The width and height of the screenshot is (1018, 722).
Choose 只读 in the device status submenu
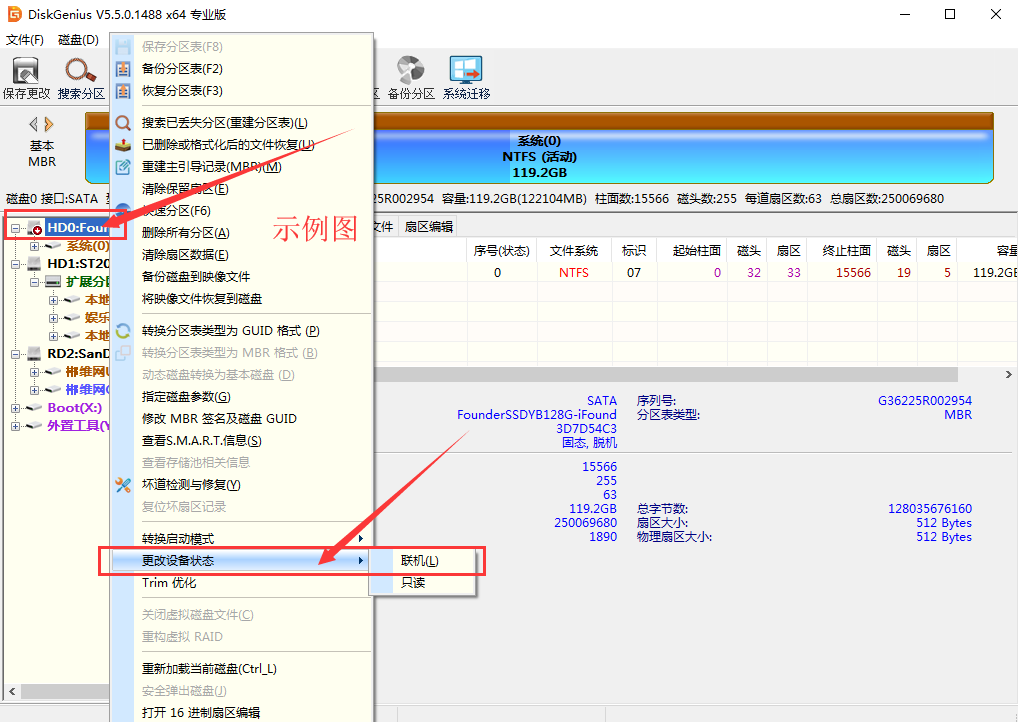[413, 583]
